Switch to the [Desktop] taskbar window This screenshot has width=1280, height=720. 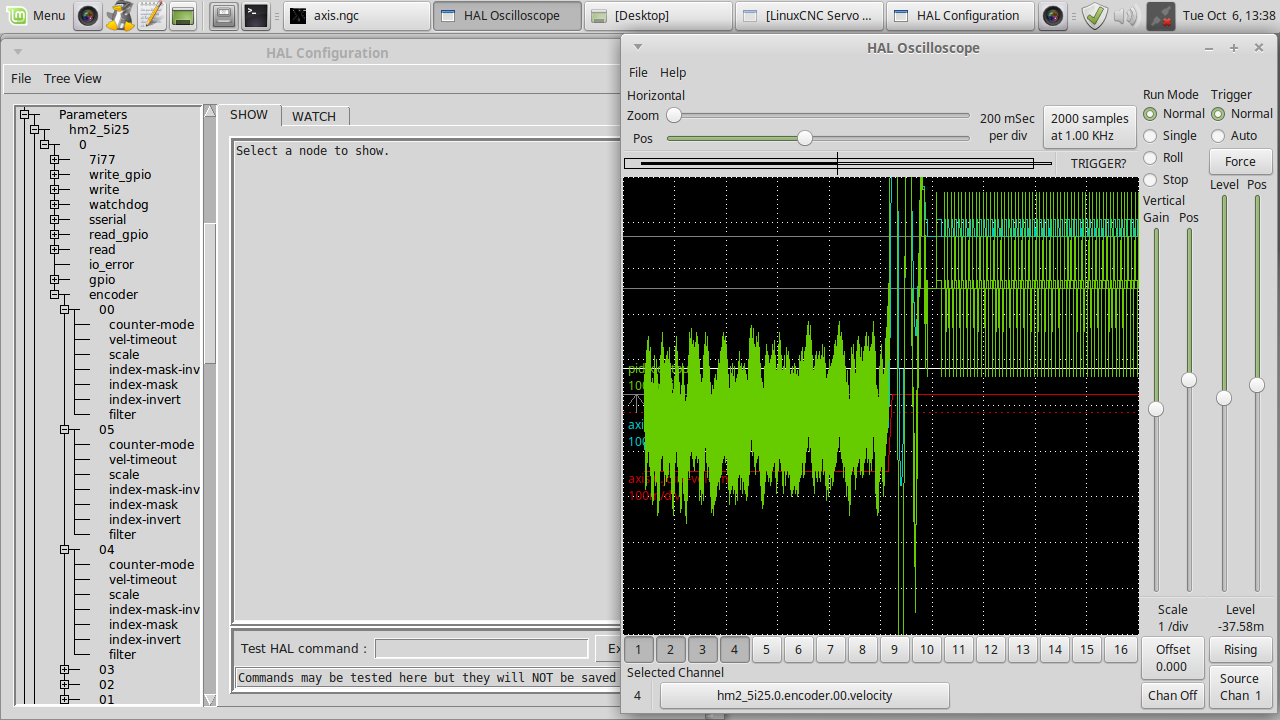(x=658, y=15)
